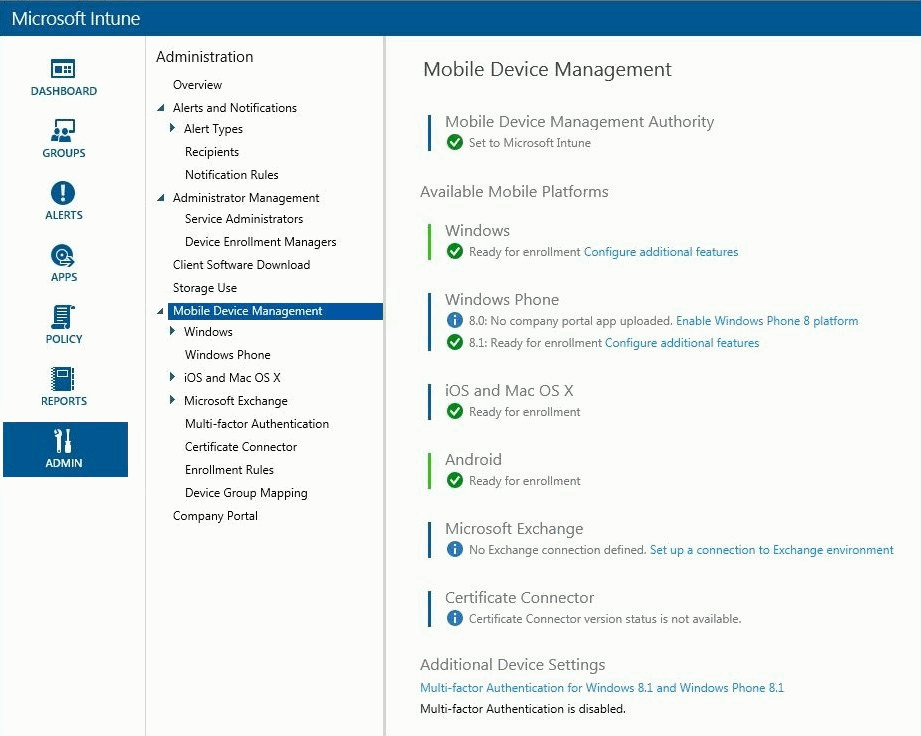Click the Microsoft Intune title in header
Viewport: 921px width, 736px height.
[76, 18]
